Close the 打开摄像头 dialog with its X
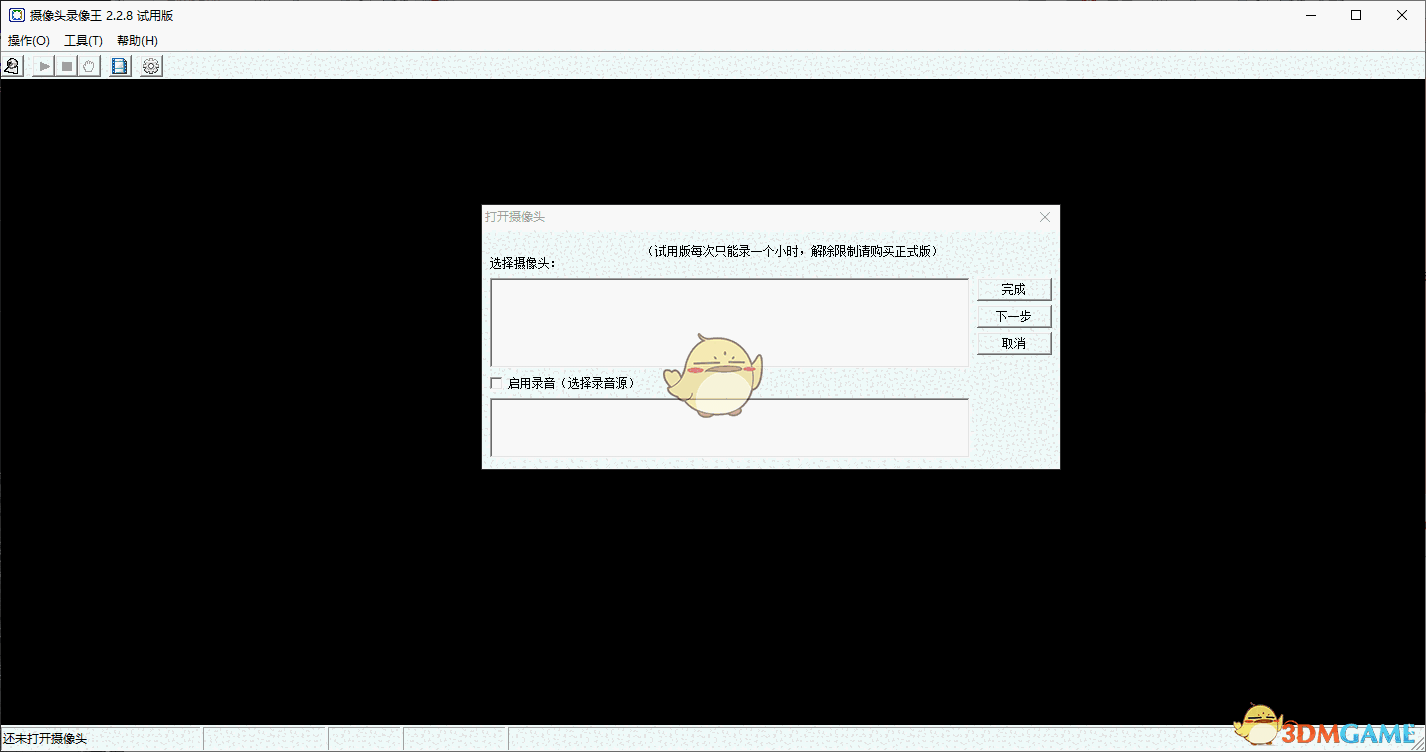This screenshot has height=752, width=1426. pos(1044,216)
